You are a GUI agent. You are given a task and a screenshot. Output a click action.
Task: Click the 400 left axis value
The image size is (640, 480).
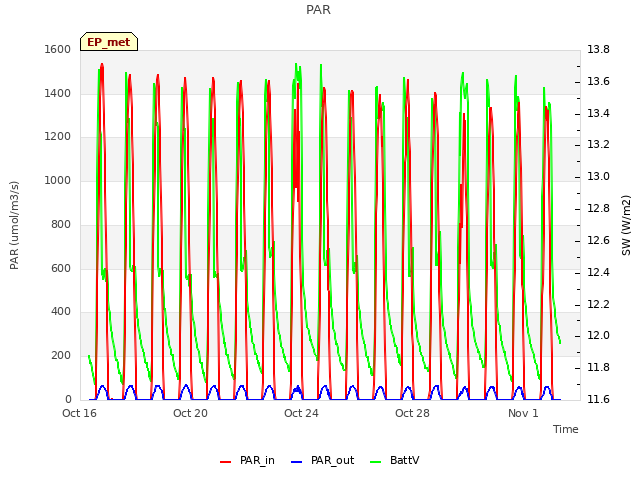(x=61, y=312)
